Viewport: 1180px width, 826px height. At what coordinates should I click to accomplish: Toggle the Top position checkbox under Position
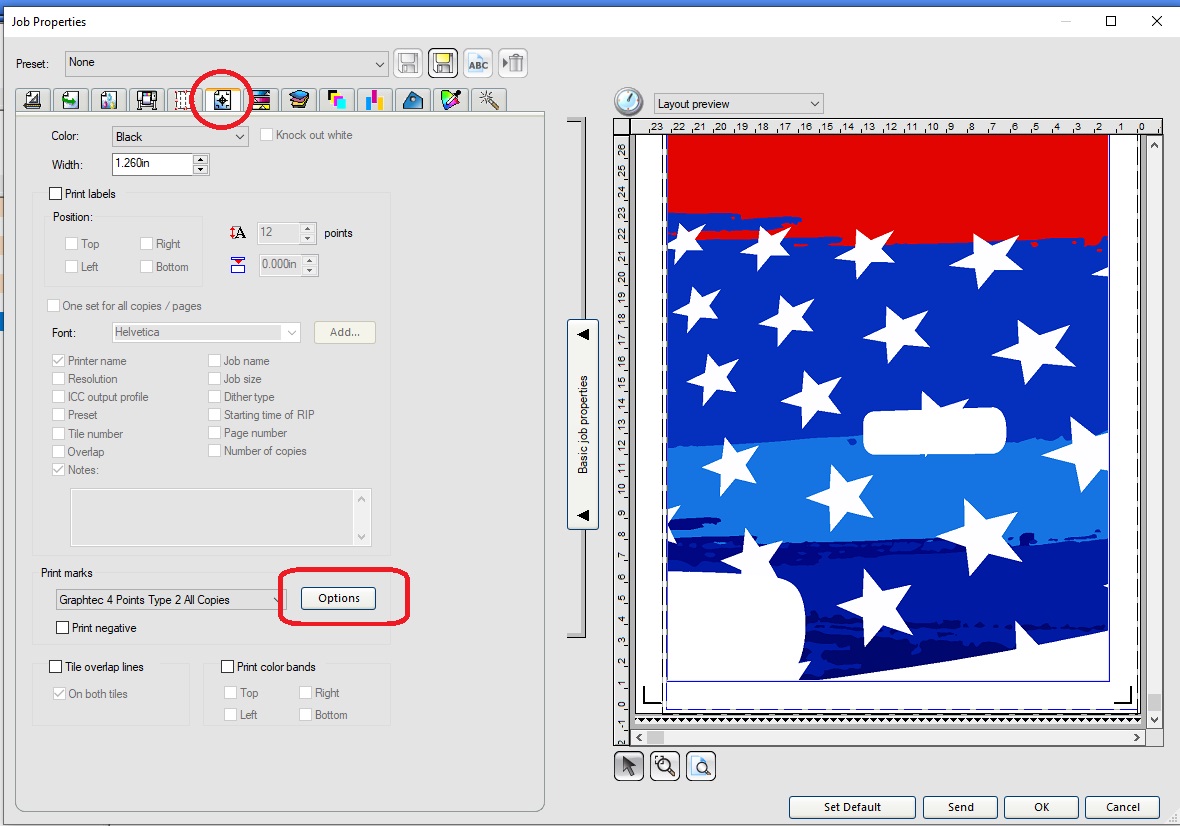pos(71,244)
